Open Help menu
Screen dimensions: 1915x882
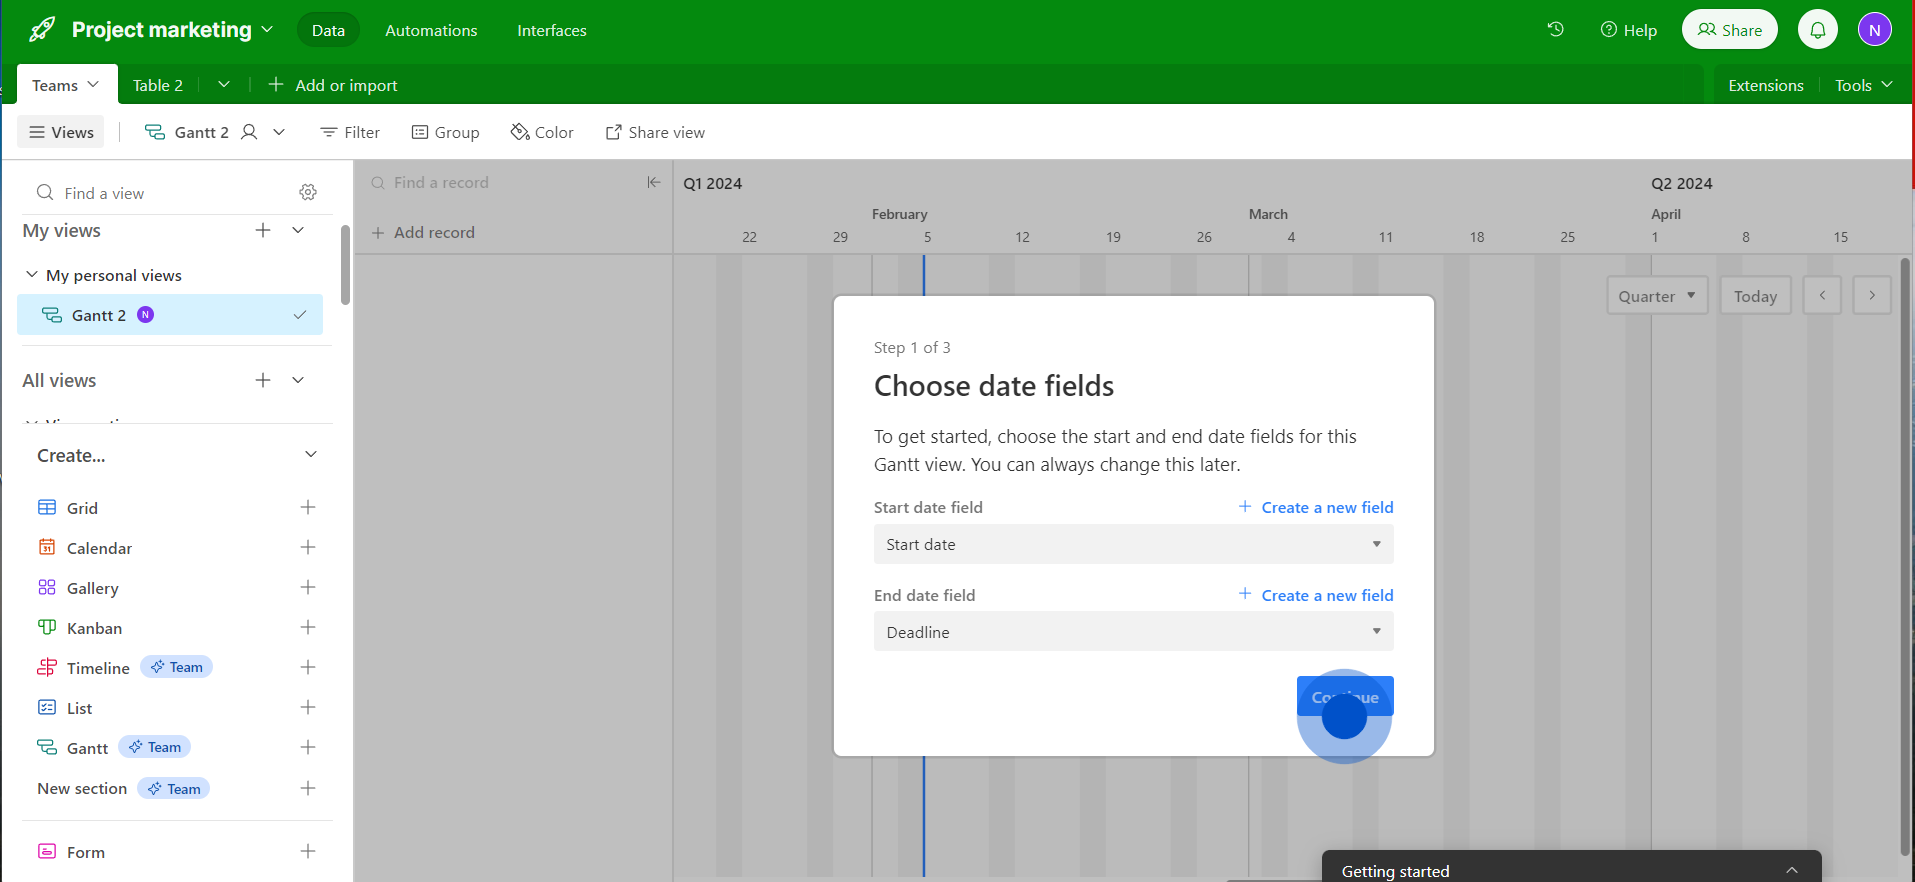click(1629, 30)
